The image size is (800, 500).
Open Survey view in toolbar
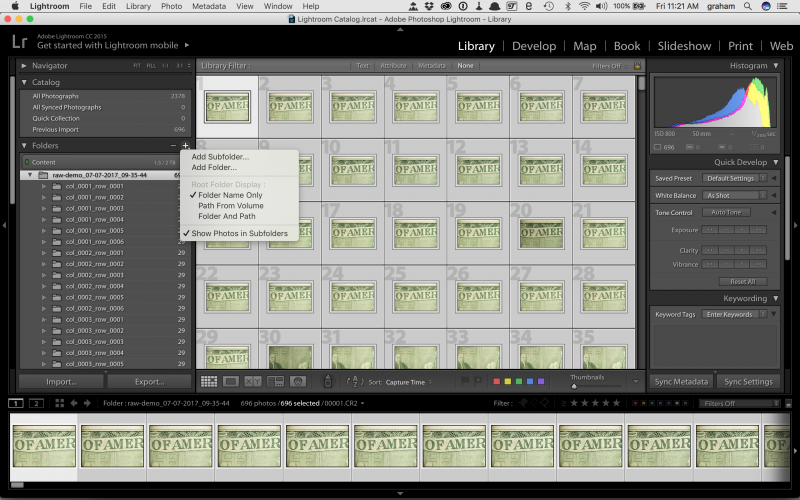point(274,381)
